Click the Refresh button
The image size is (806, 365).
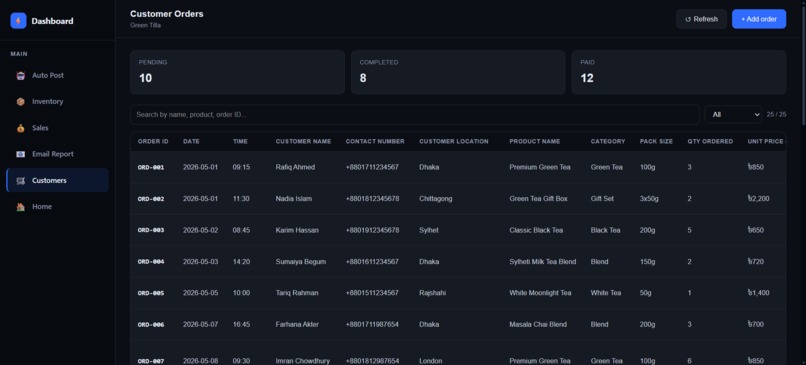coord(701,19)
